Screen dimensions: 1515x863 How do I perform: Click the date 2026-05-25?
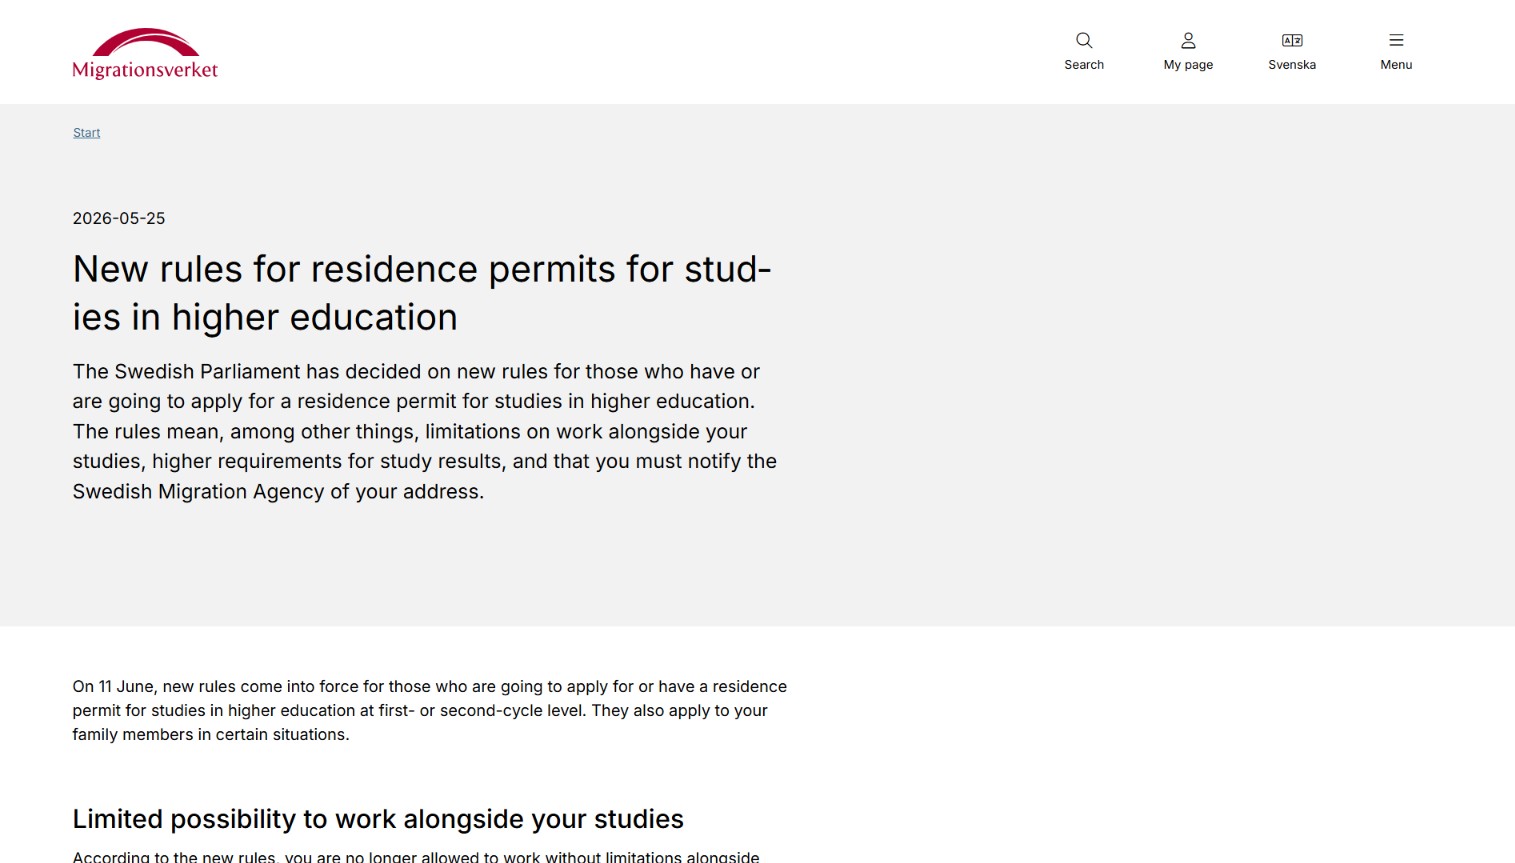coord(119,219)
